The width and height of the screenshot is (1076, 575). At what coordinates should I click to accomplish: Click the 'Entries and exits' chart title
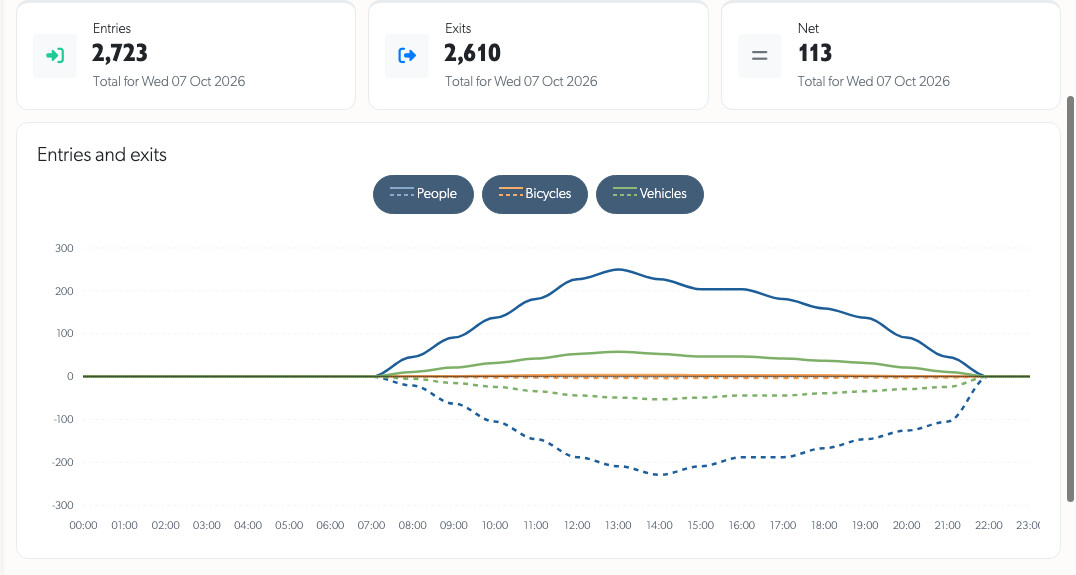click(102, 154)
